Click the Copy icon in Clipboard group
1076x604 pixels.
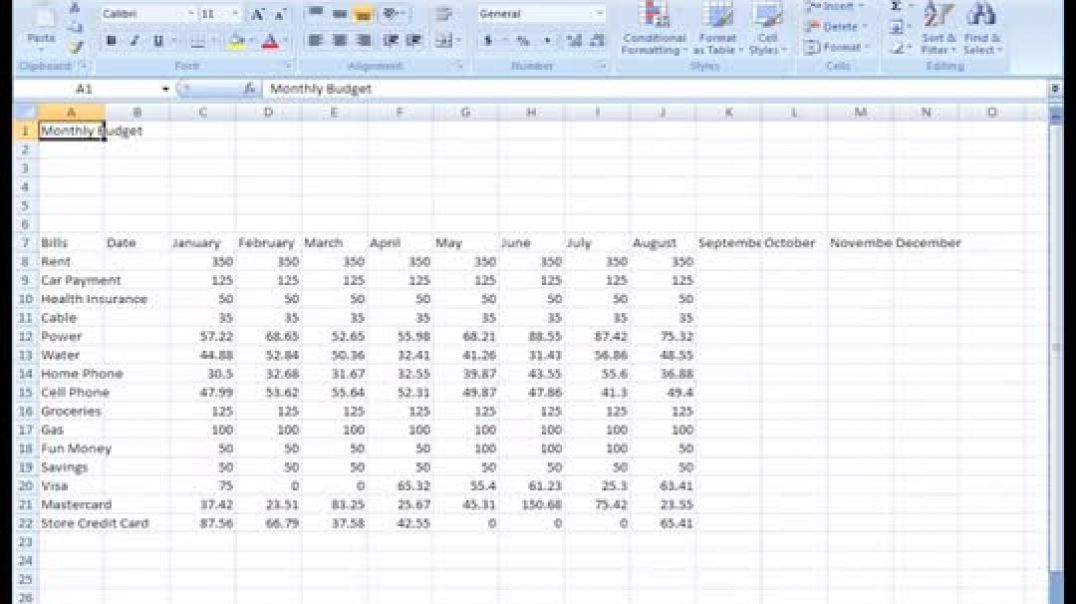(x=75, y=27)
